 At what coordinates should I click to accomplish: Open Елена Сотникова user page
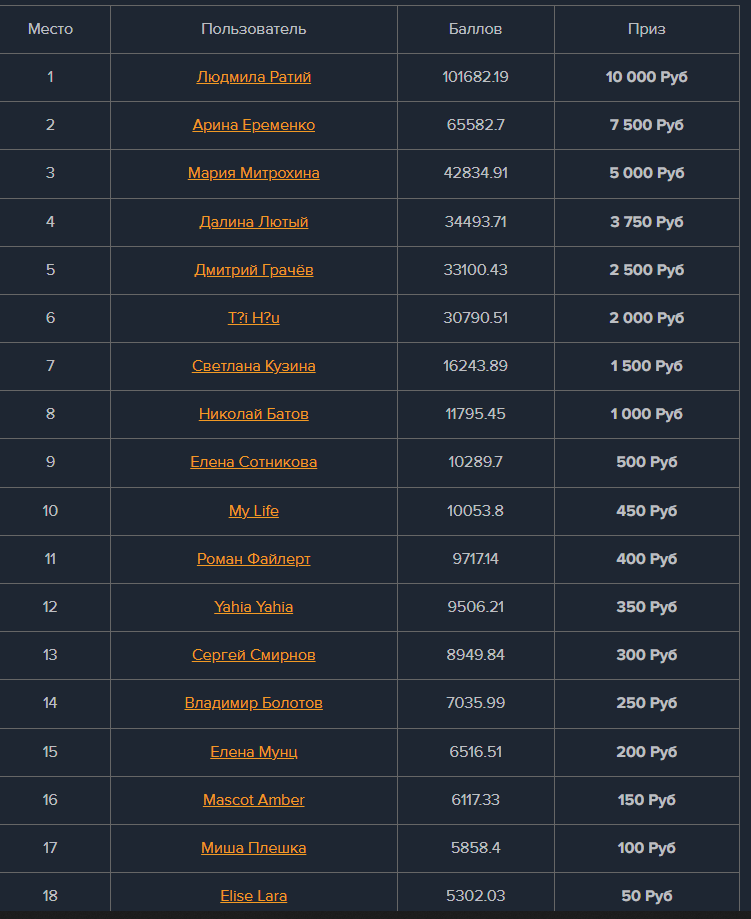coord(254,462)
